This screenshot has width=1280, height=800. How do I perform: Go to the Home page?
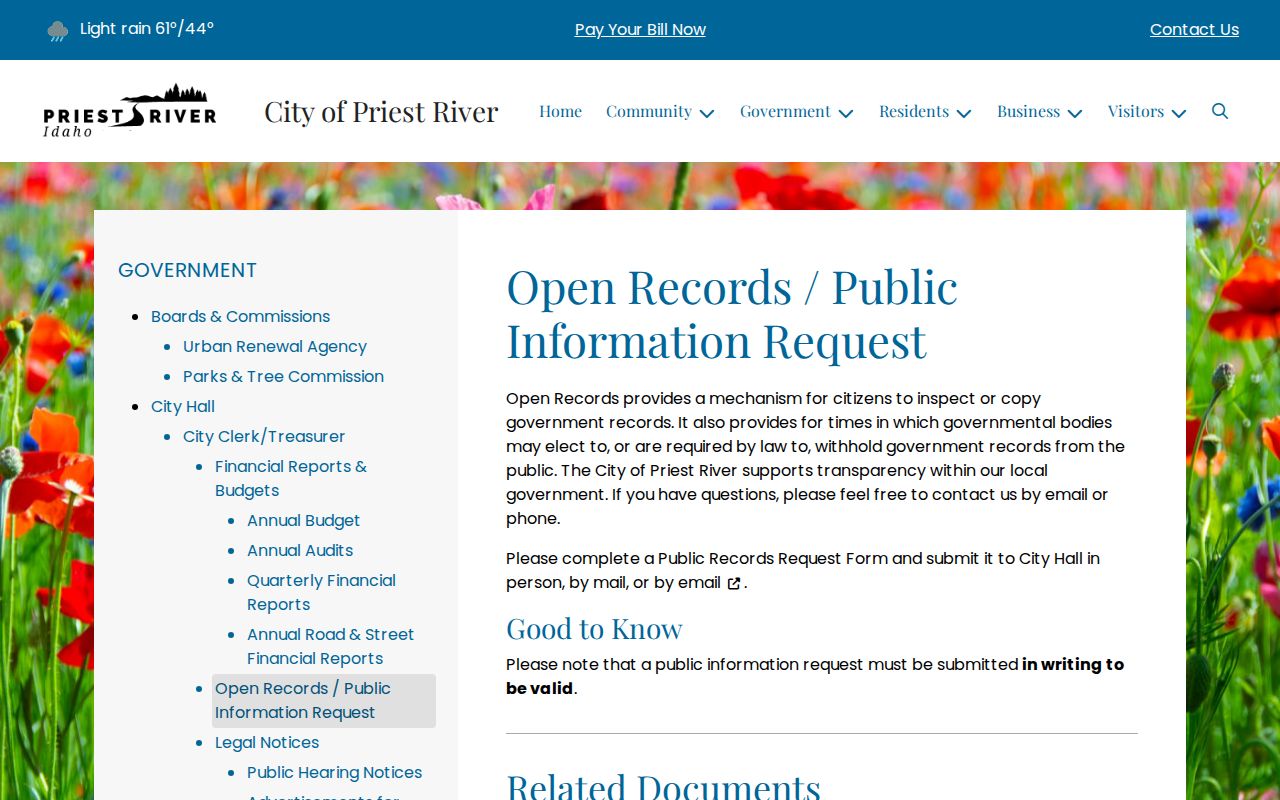560,111
